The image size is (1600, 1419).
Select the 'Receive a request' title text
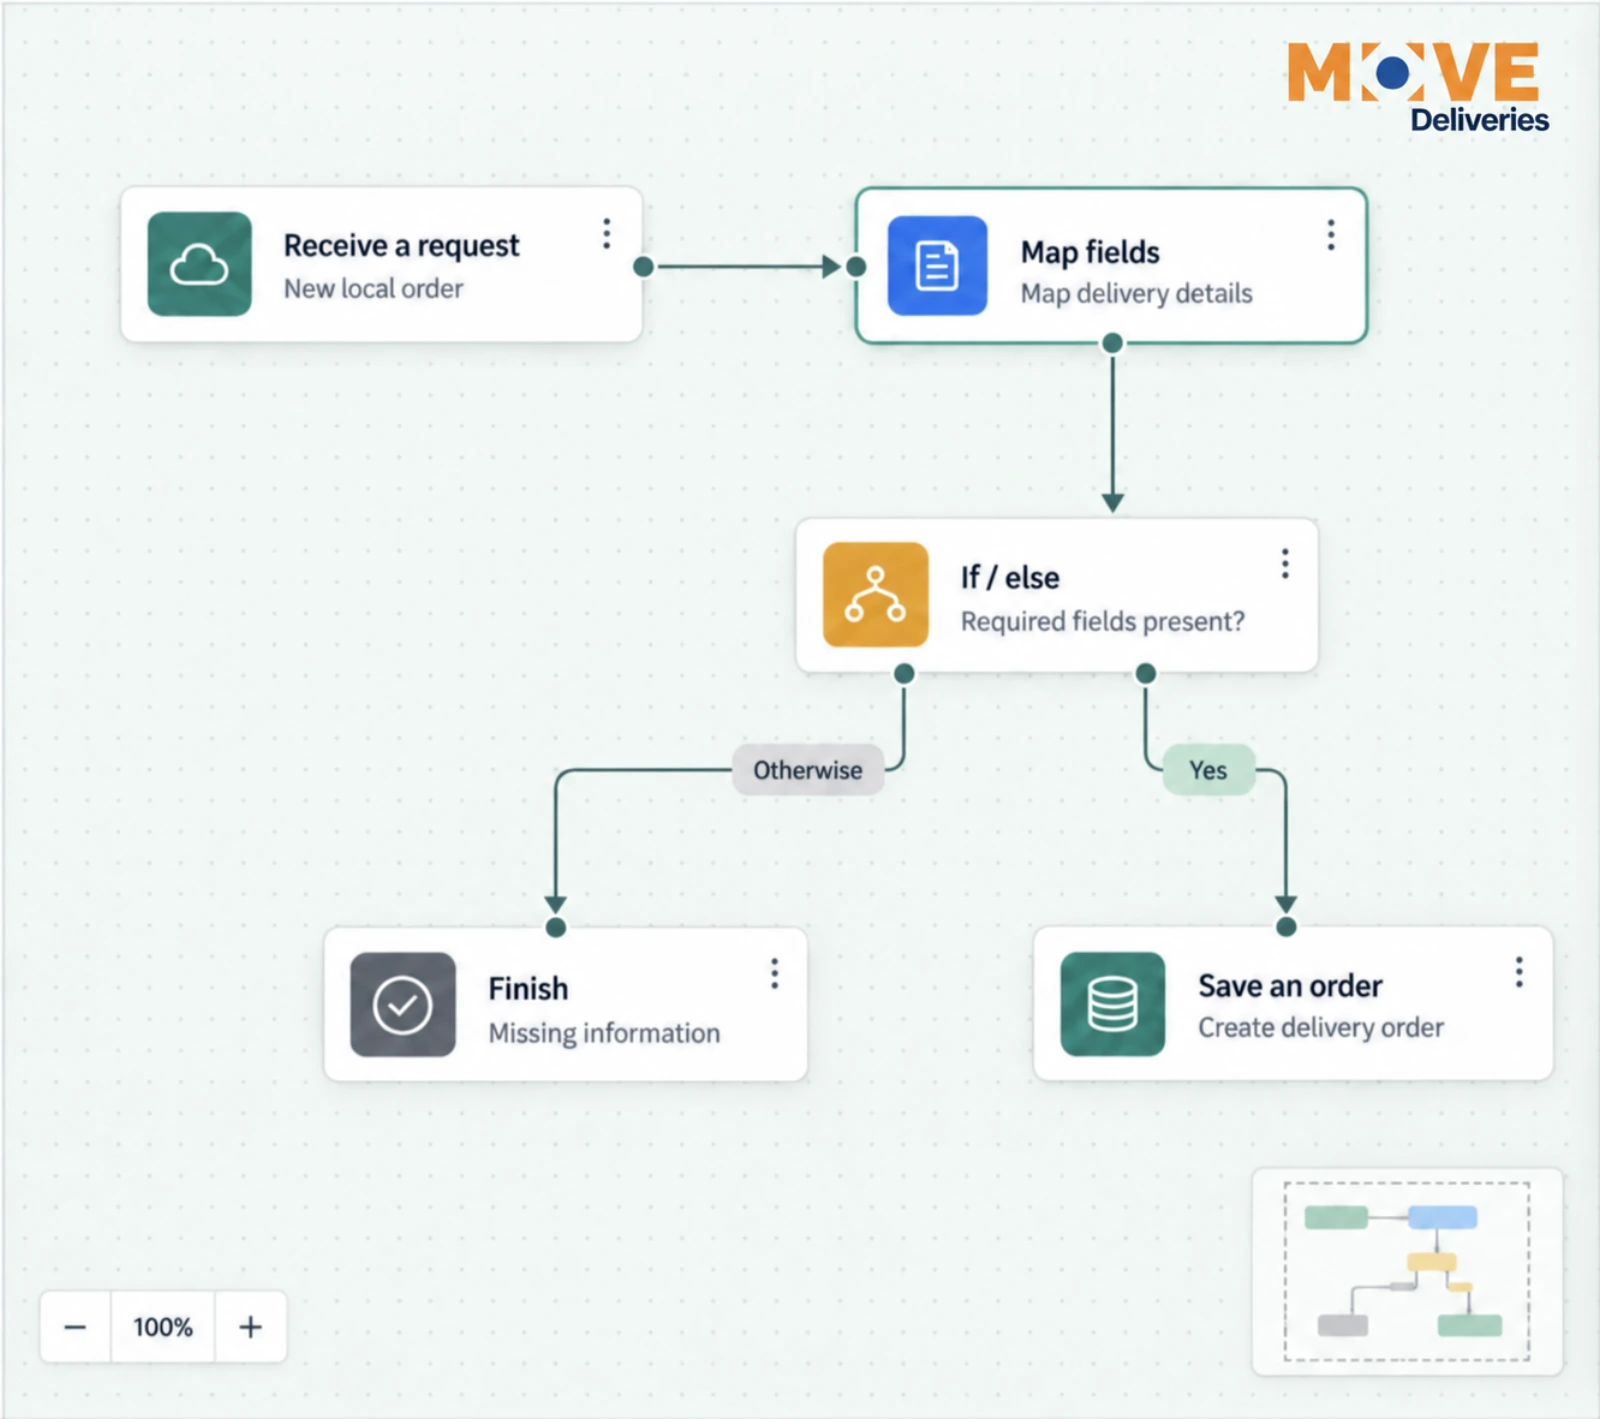point(401,246)
